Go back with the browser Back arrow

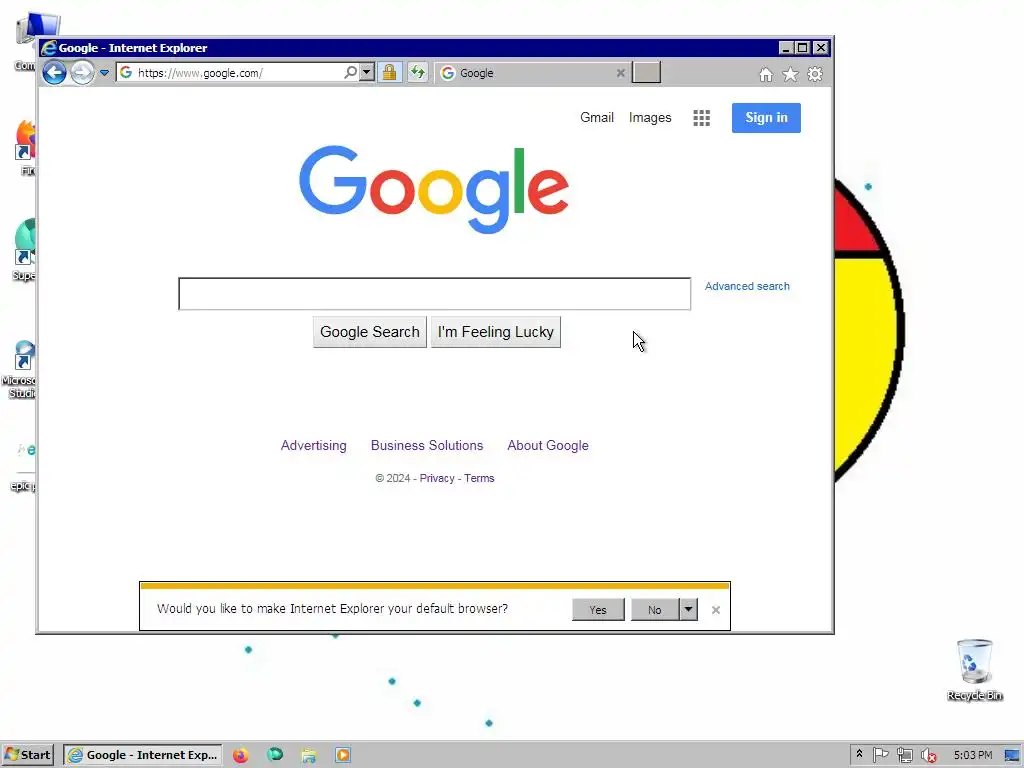click(54, 72)
